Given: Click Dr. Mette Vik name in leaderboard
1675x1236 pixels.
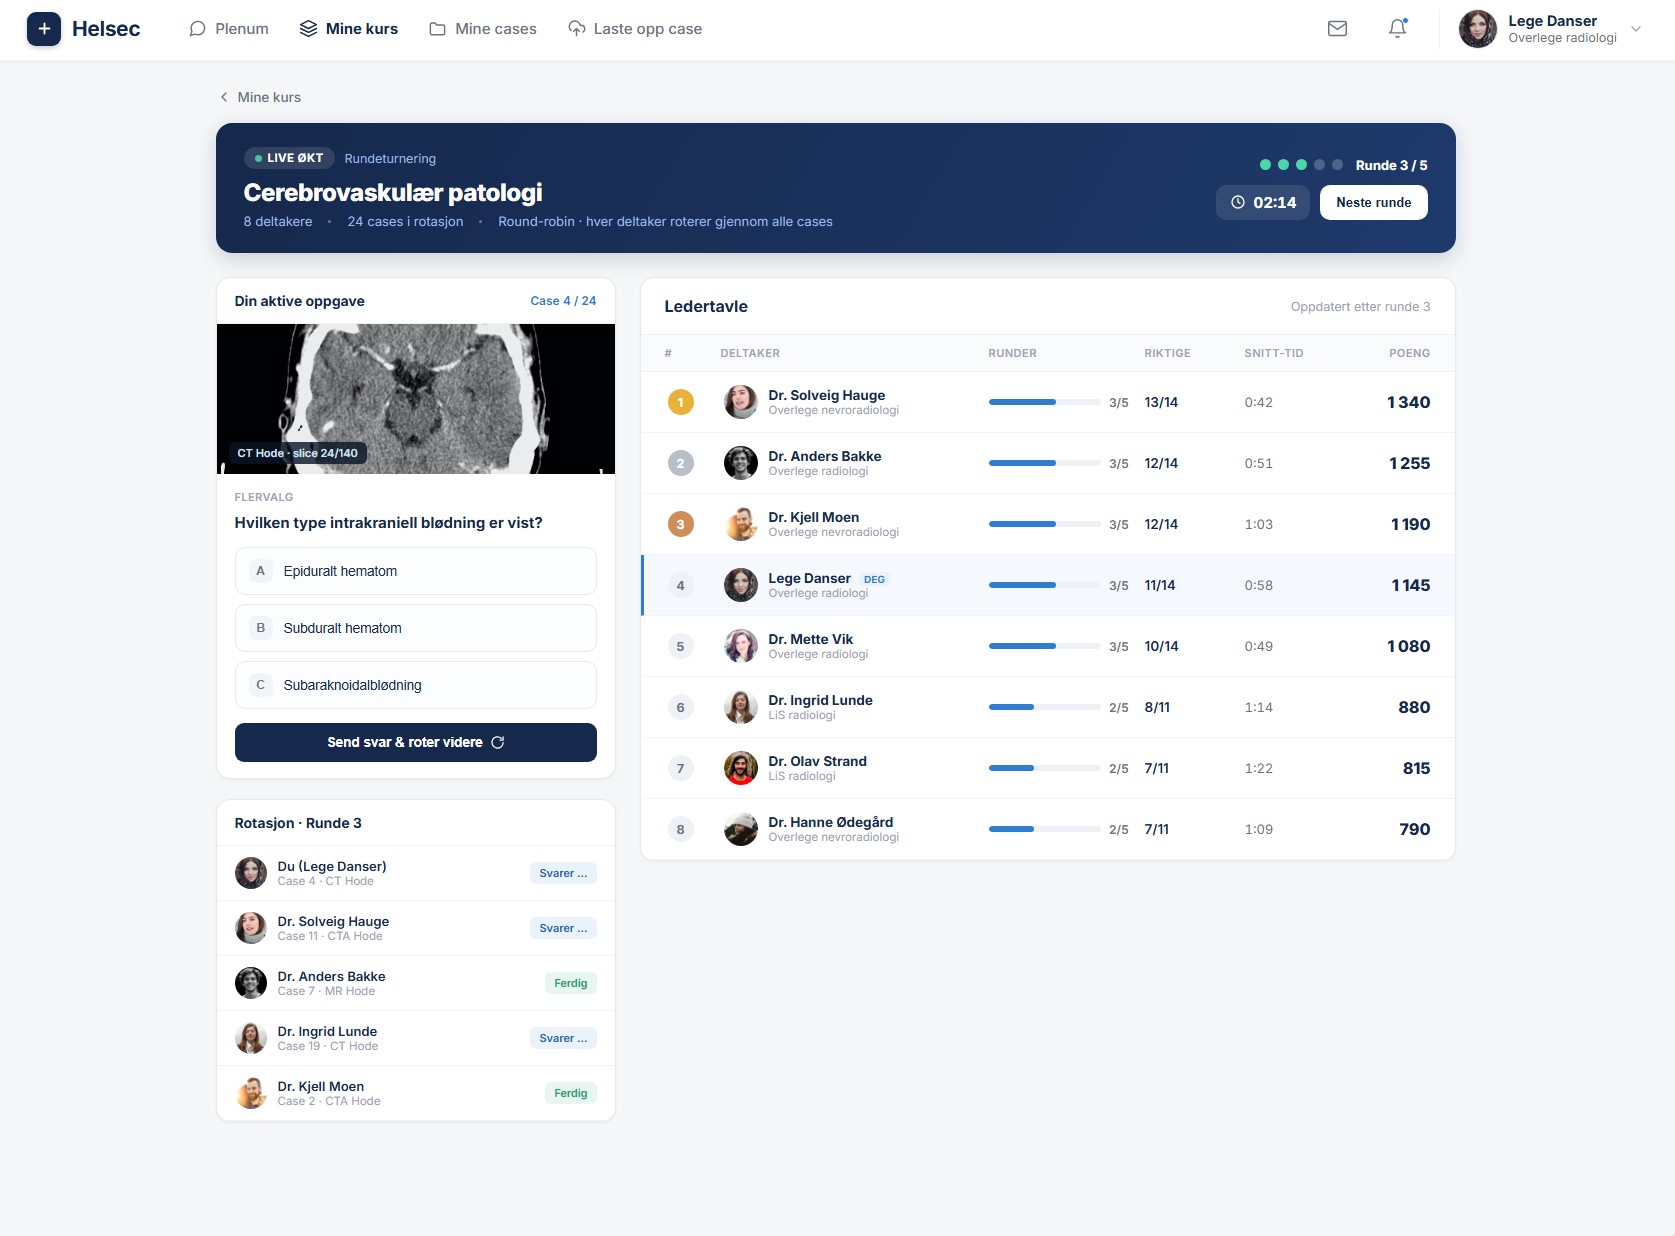Looking at the screenshot, I should (811, 639).
